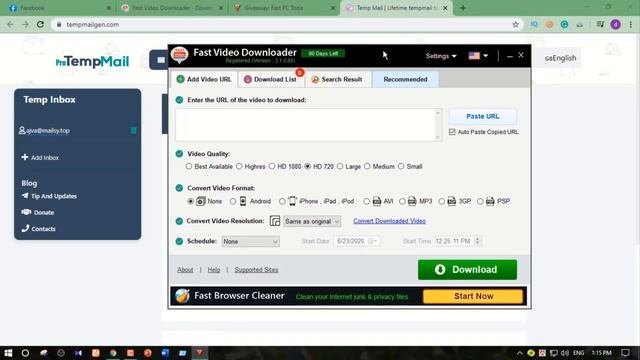The image size is (640, 360).
Task: Open a new Chrome tab
Action: click(463, 8)
